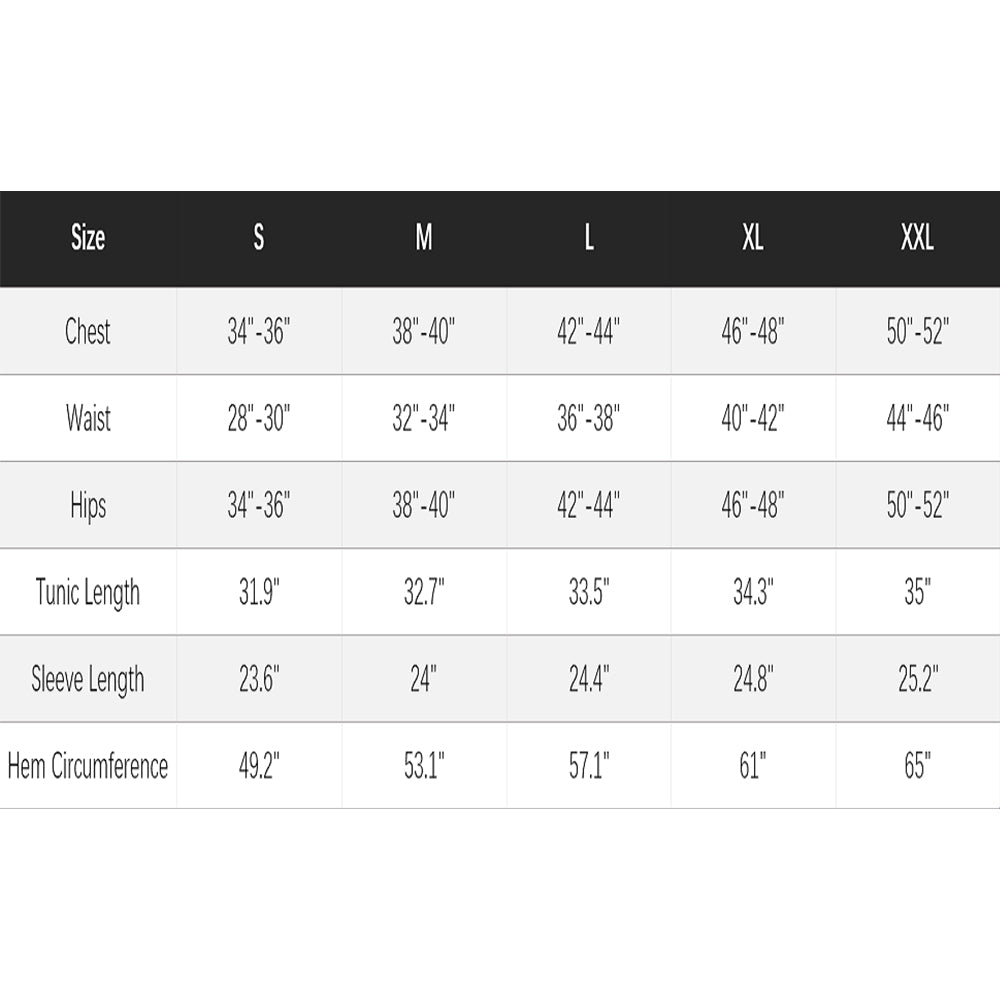Click the Tunic Length 31.9" cell
This screenshot has height=1000, width=1000.
click(x=259, y=592)
